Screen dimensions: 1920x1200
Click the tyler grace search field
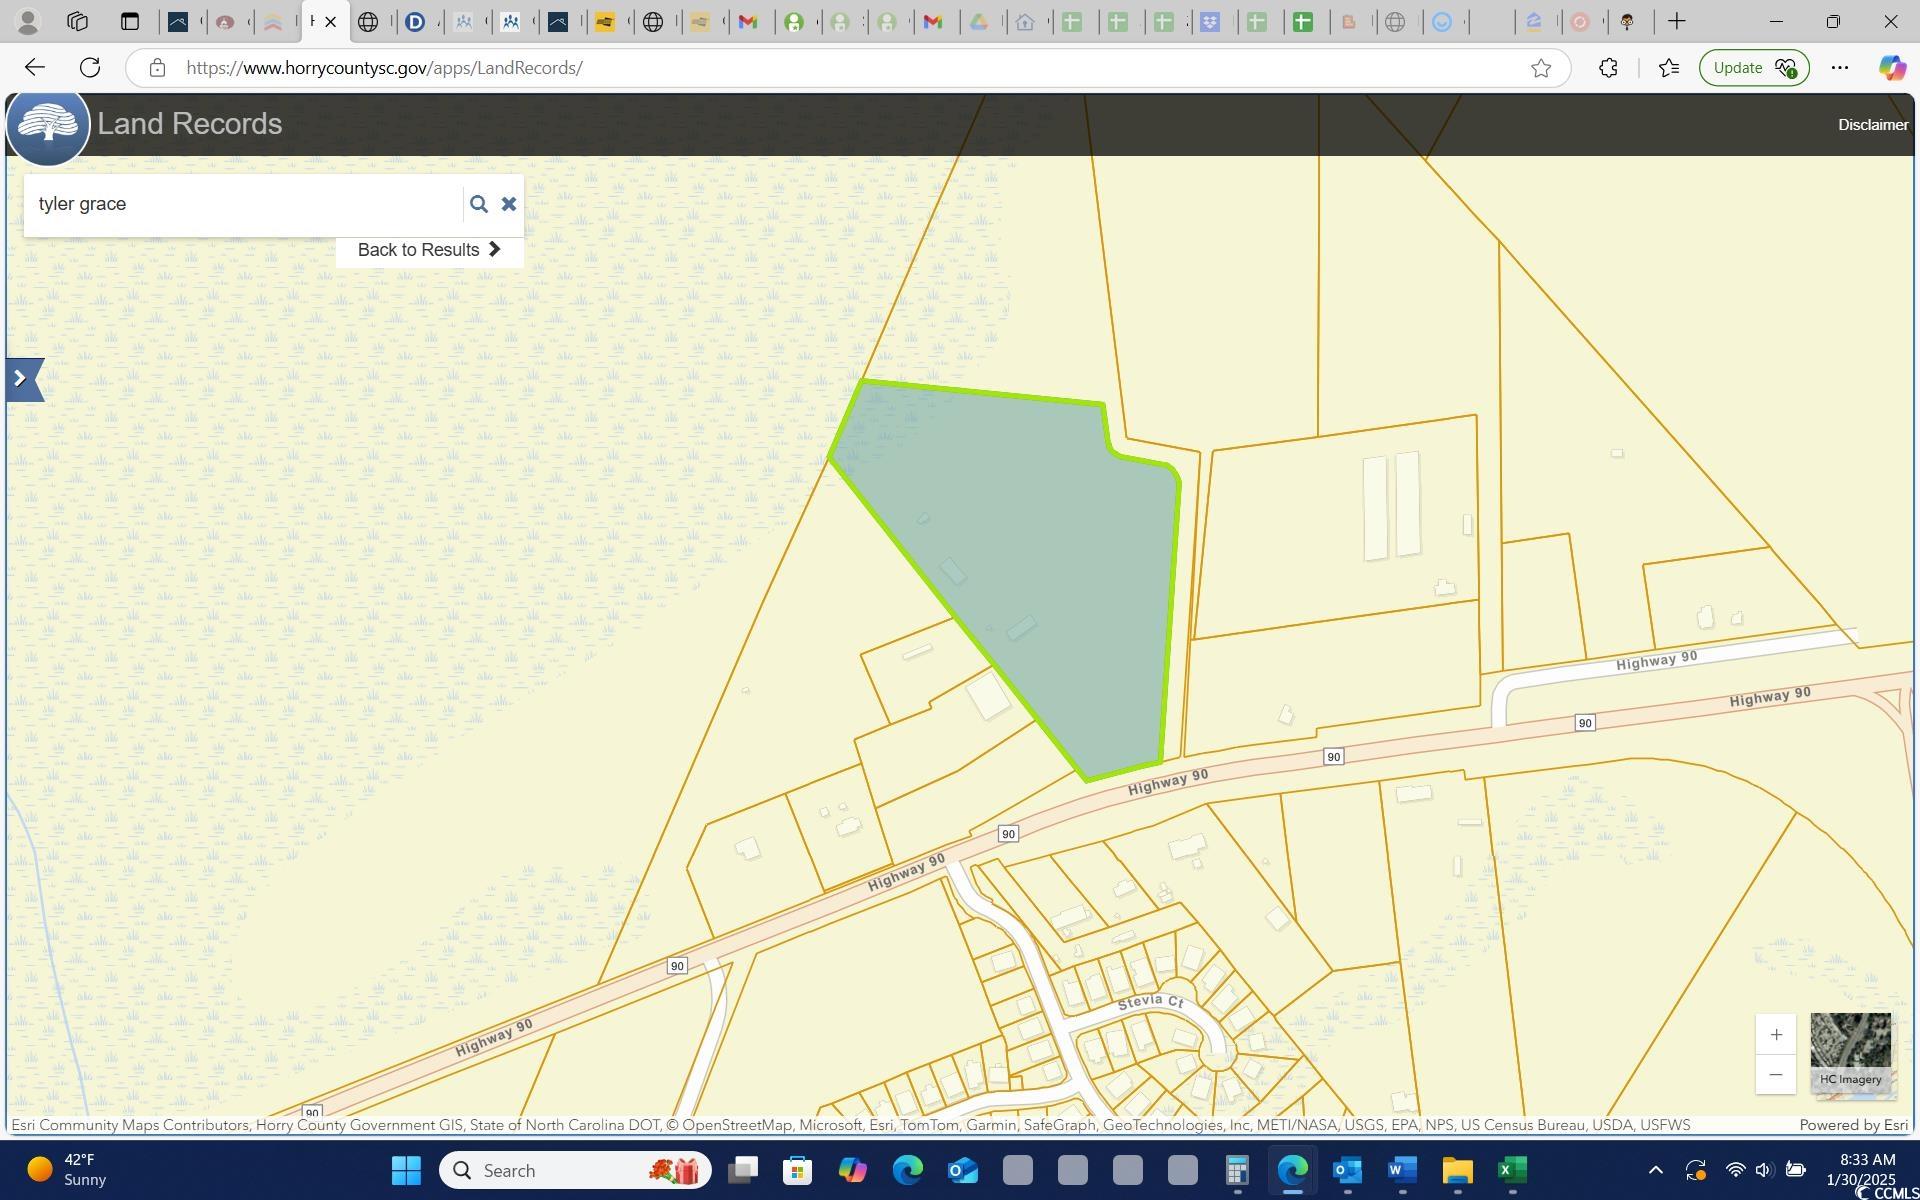(240, 204)
